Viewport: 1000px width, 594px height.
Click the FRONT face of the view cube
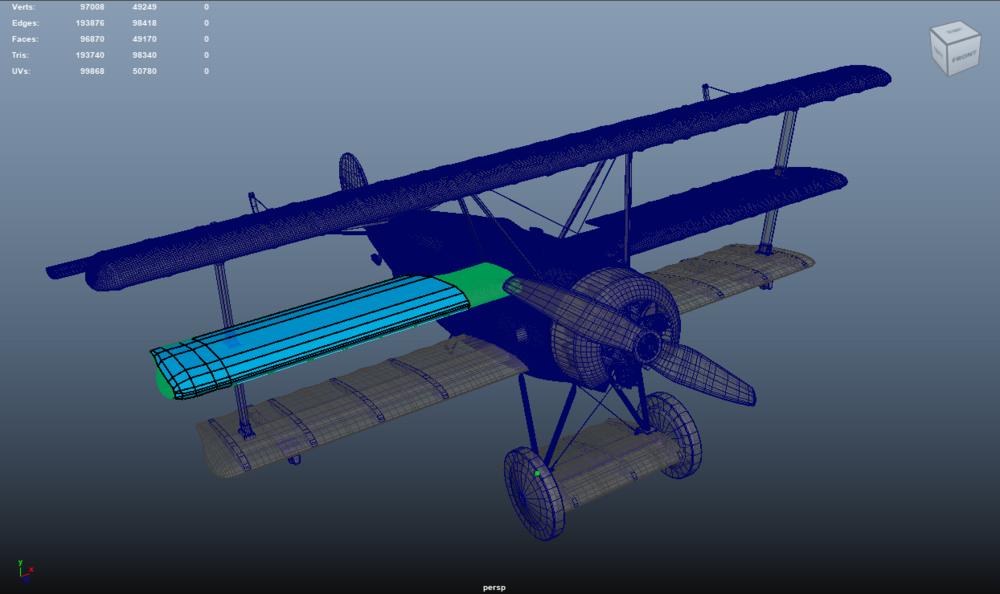point(963,57)
